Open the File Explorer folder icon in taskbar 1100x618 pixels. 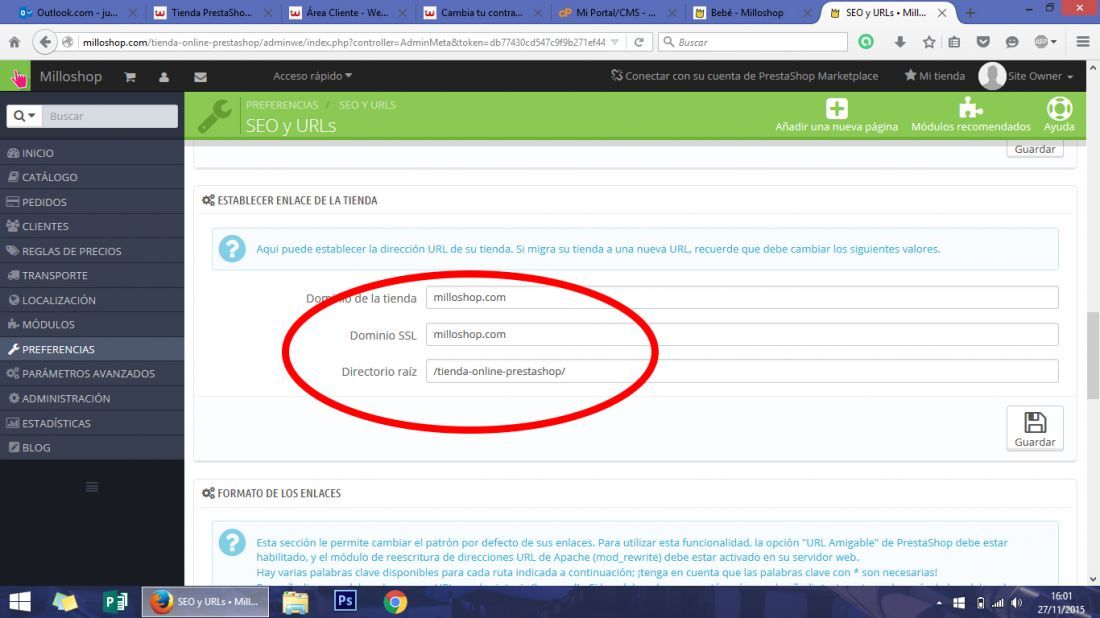295,602
